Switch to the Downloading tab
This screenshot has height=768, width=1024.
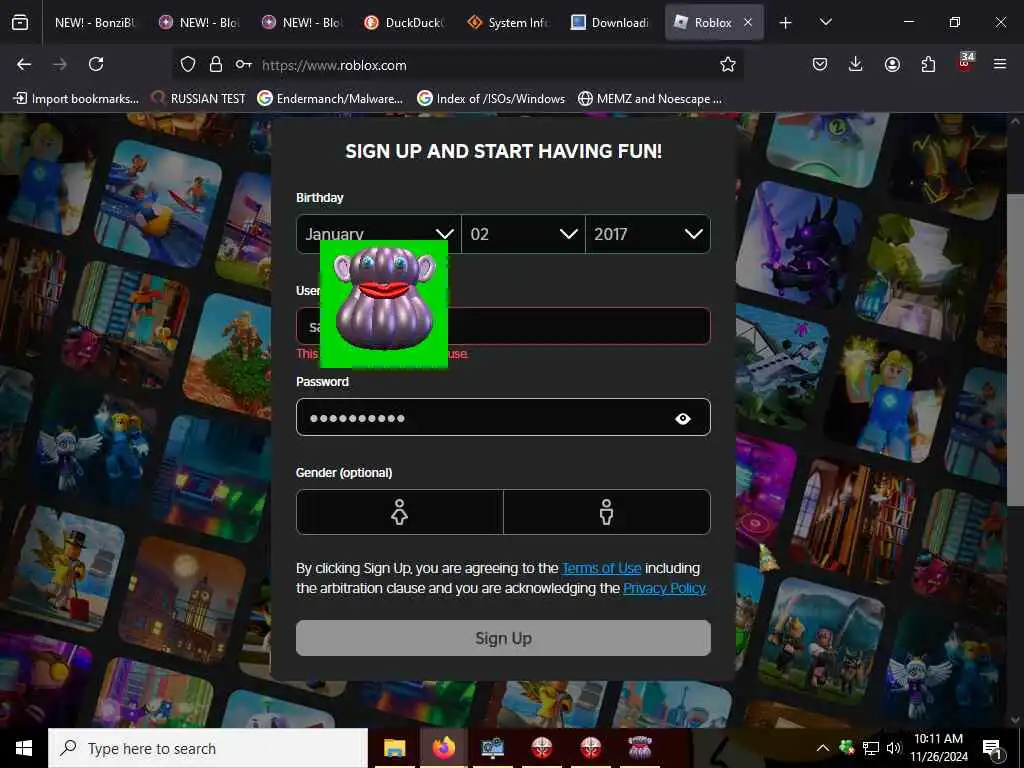tap(612, 22)
